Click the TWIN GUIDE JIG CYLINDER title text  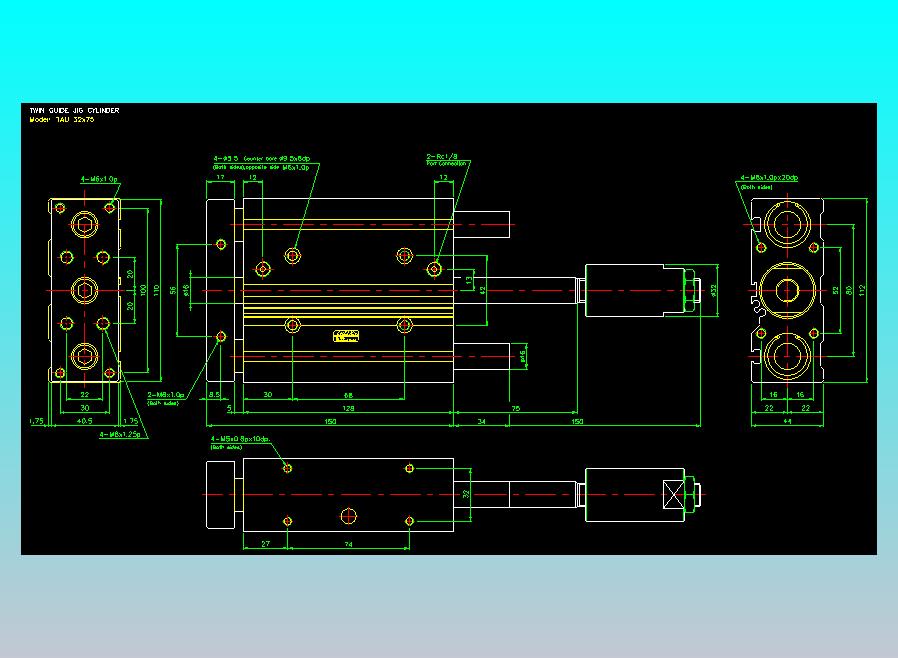point(74,110)
